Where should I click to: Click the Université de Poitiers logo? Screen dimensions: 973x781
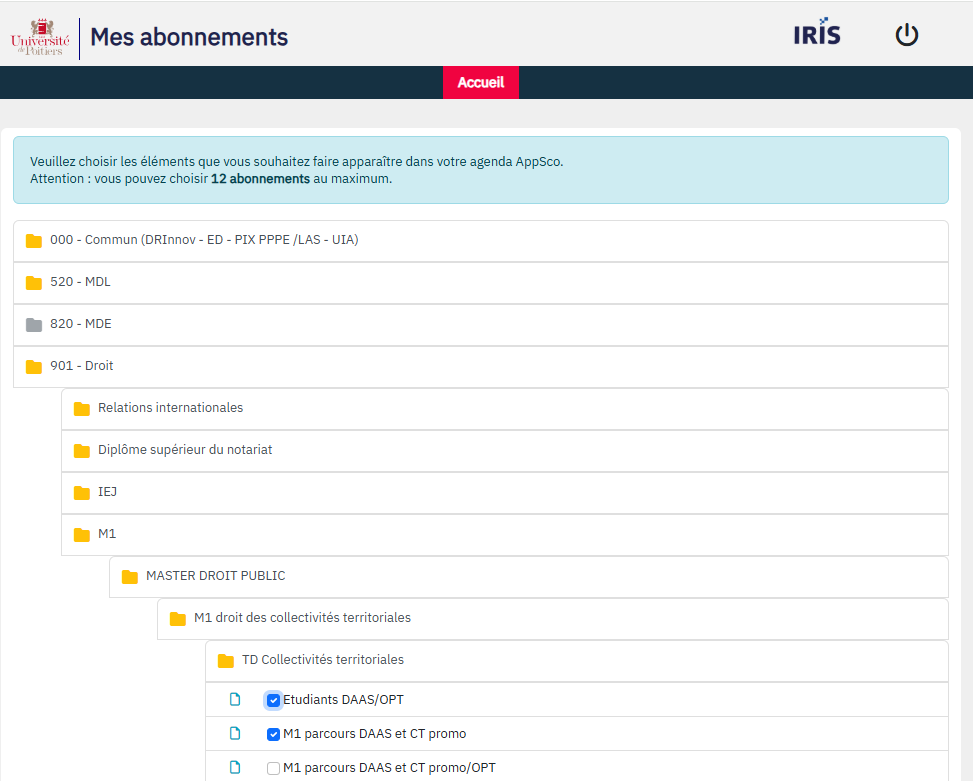[38, 37]
